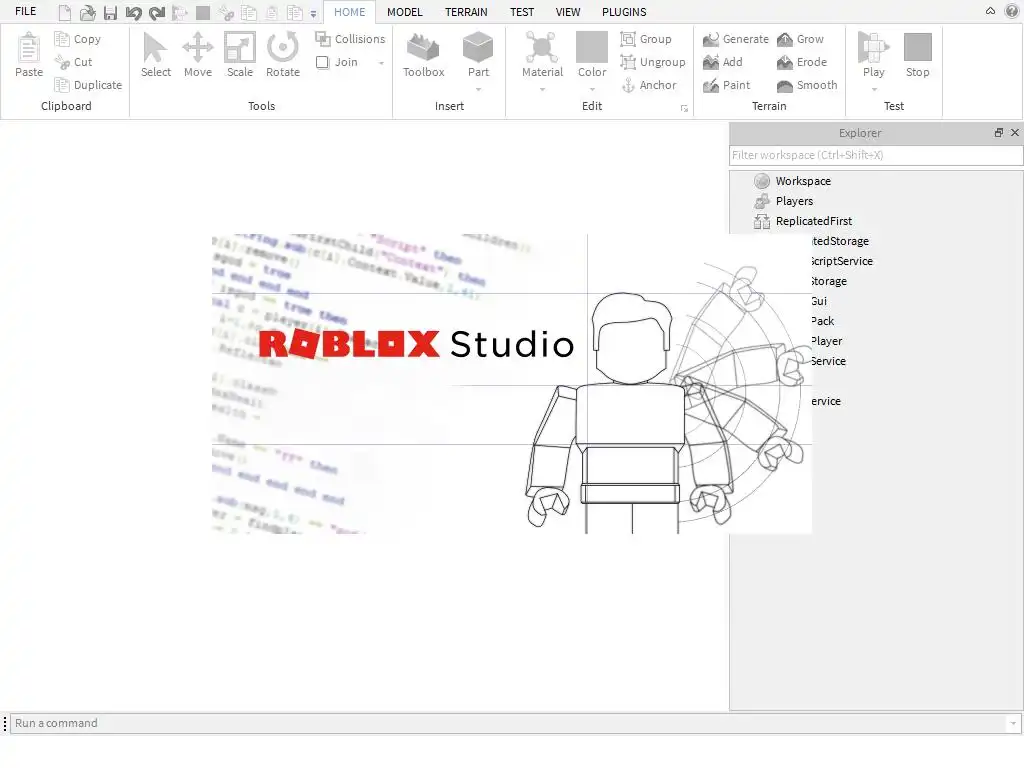Collapse the ribbon with the up chevron
Image resolution: width=1024 pixels, height=768 pixels.
[990, 11]
